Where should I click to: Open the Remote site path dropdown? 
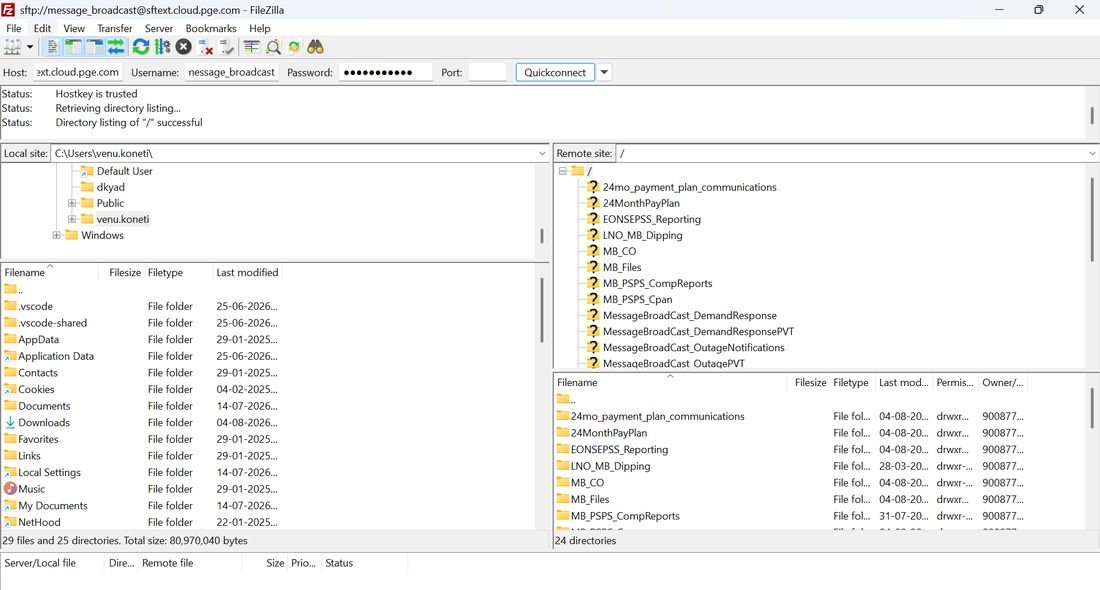pos(1092,153)
